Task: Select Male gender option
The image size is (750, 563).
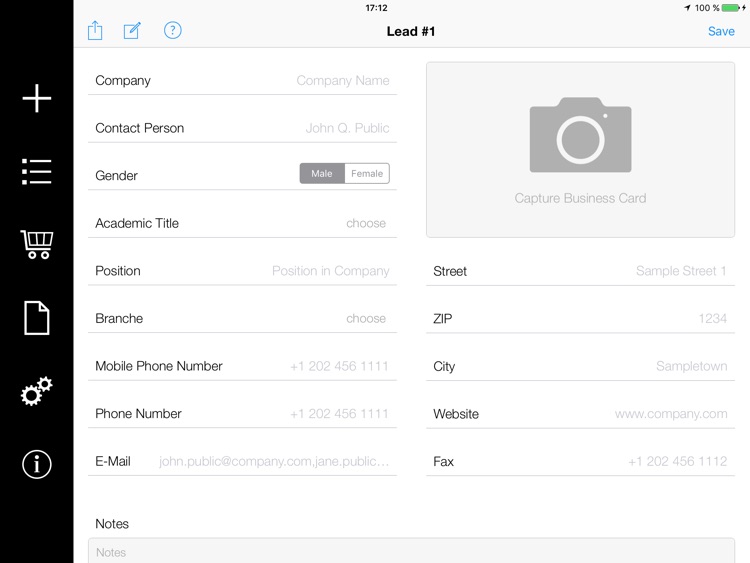Action: [x=322, y=174]
